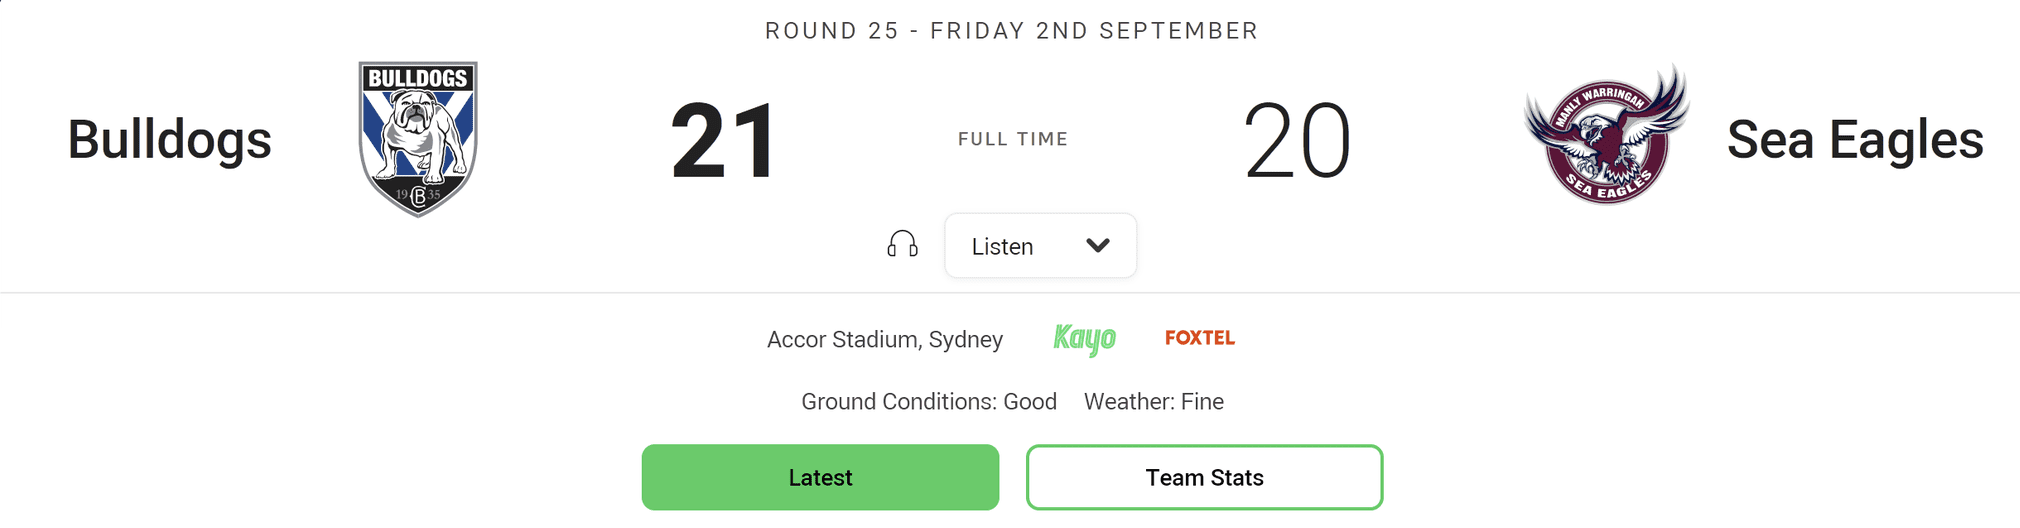Click the Round 25 Friday 2nd September heading

(1011, 31)
